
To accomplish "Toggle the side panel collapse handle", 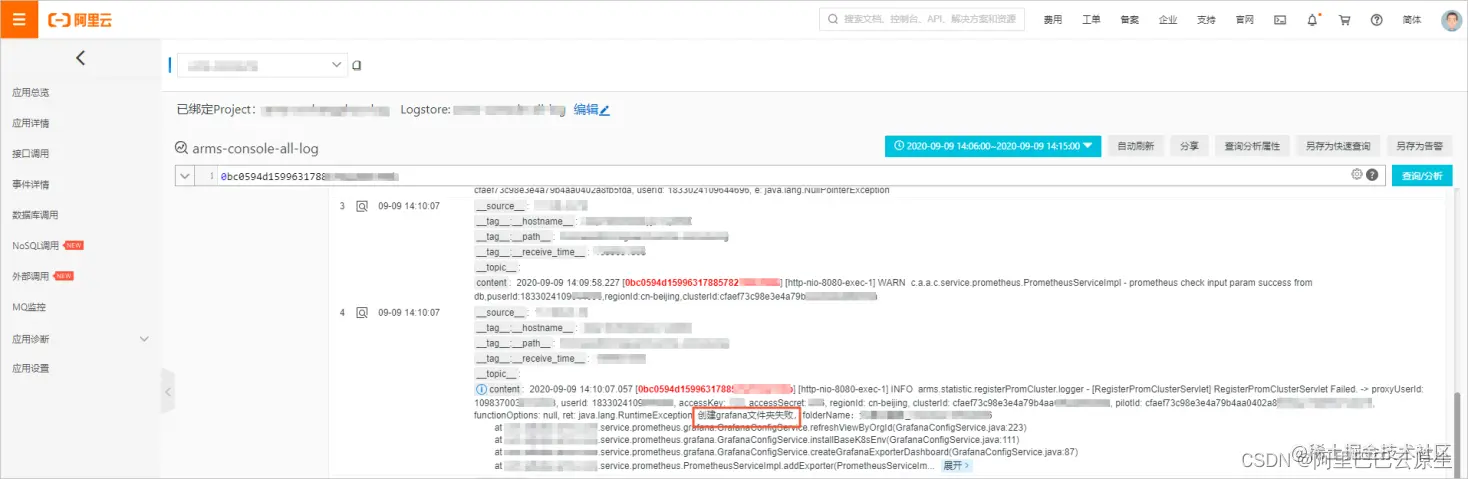I will coord(168,391).
